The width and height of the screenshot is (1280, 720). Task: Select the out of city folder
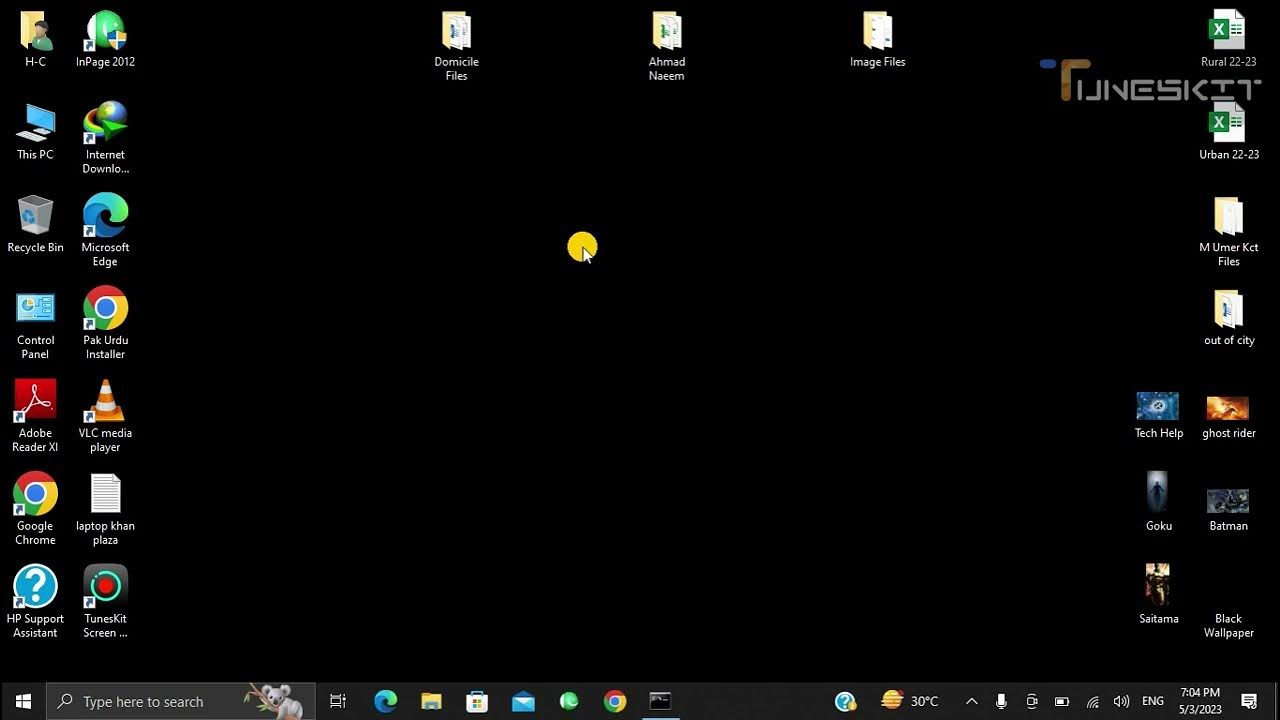(x=1229, y=318)
